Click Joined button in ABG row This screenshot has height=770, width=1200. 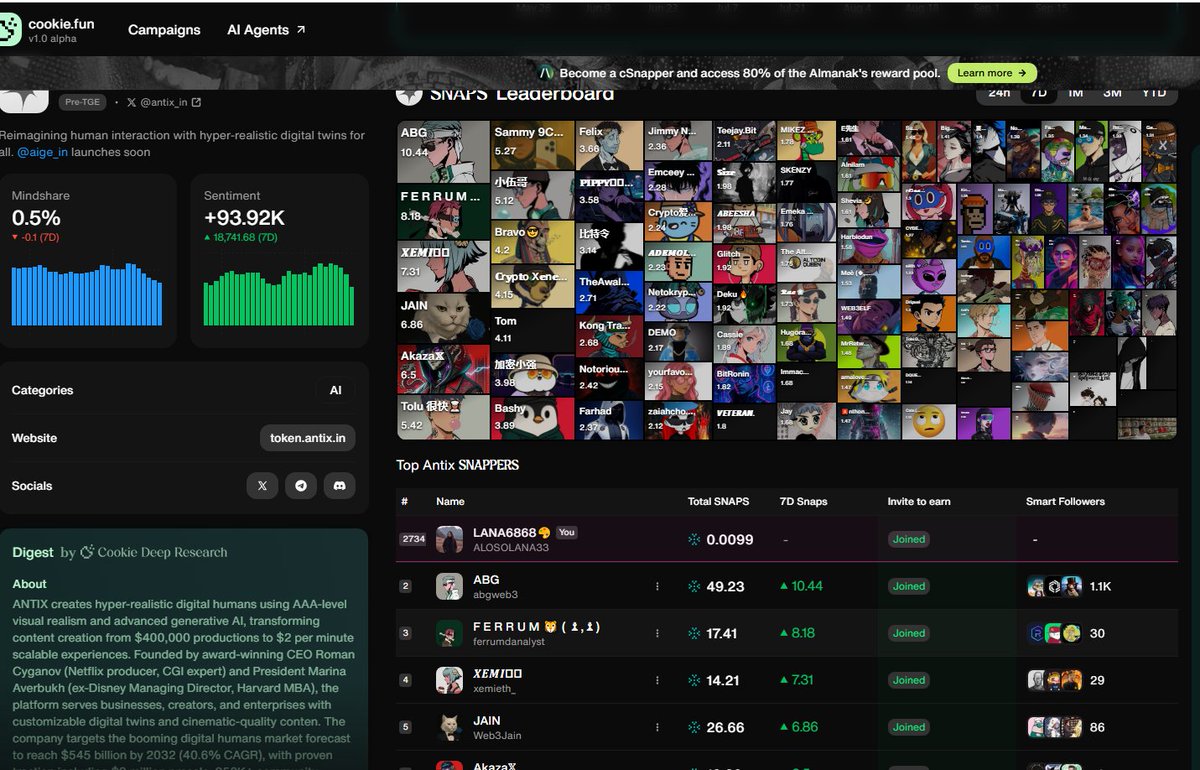pyautogui.click(x=909, y=586)
